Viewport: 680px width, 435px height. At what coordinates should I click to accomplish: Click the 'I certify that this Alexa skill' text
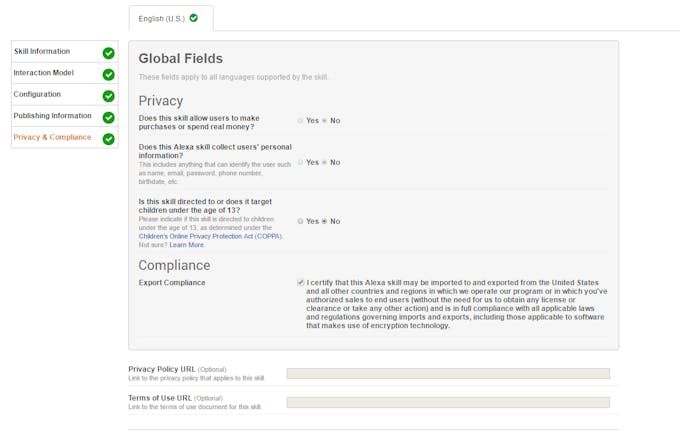(457, 304)
